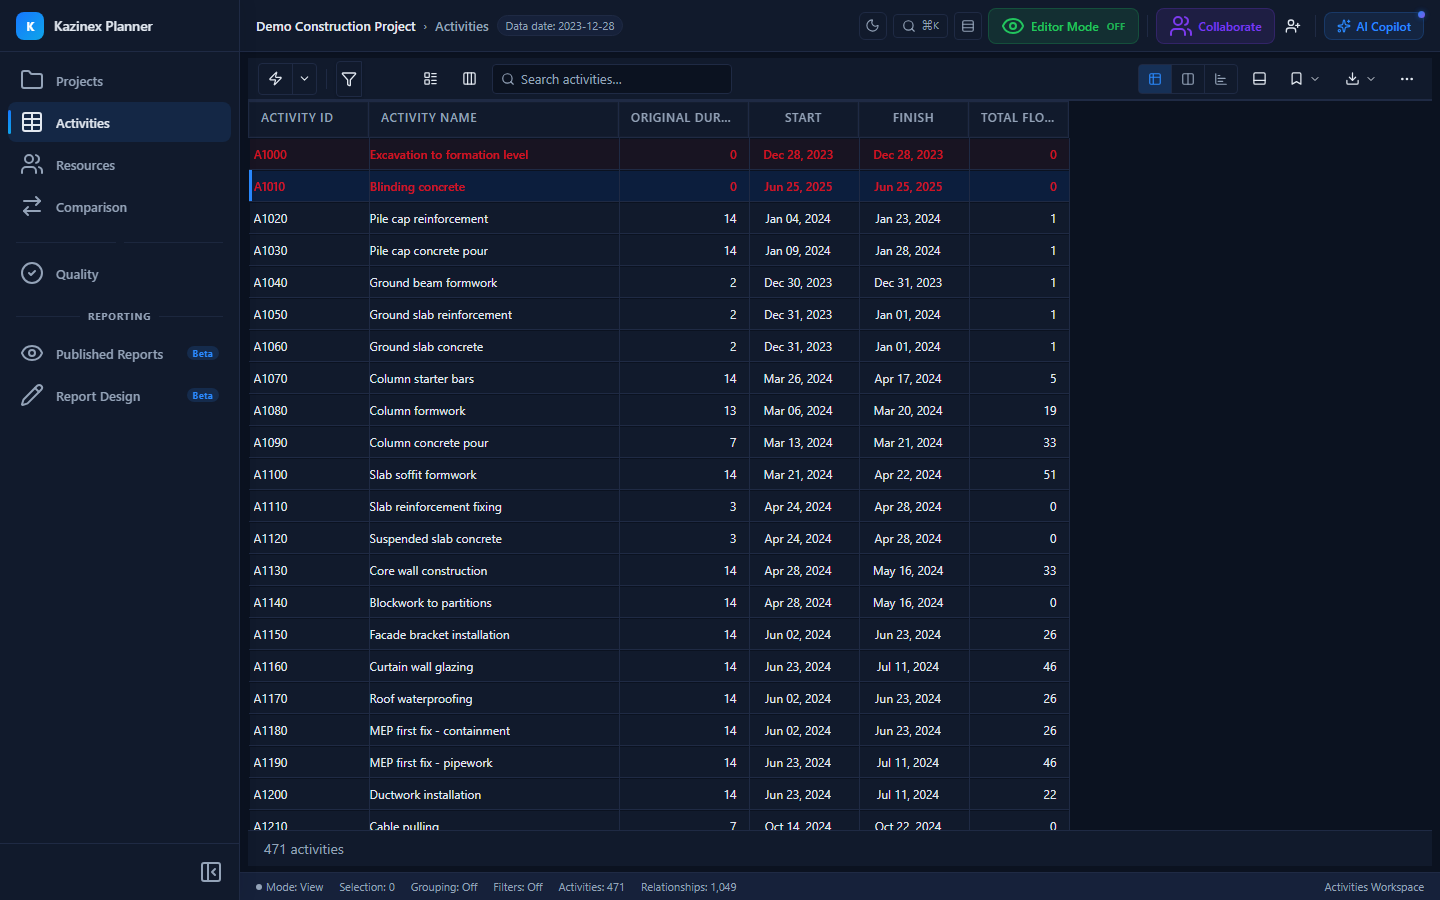Select activity A1000 cell
Viewport: 1440px width, 900px height.
[309, 155]
